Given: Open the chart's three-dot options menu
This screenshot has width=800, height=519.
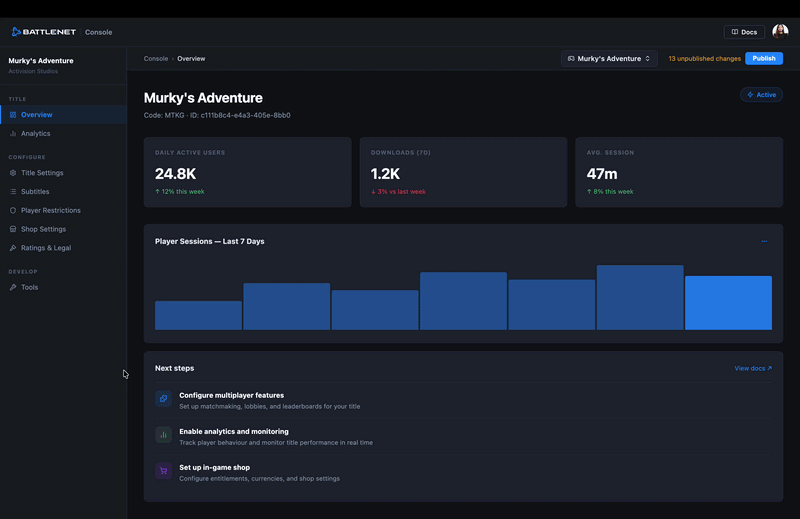Looking at the screenshot, I should pyautogui.click(x=764, y=241).
